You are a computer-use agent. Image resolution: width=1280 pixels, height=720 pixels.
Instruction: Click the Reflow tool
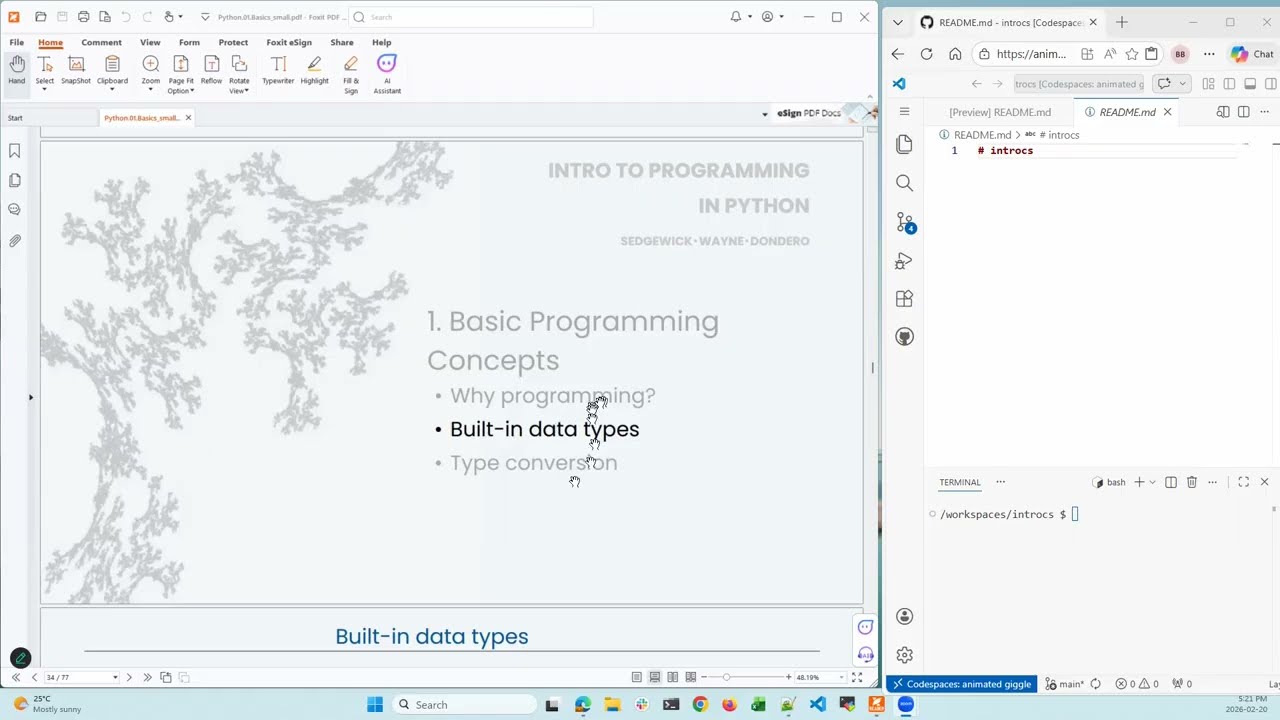coord(211,70)
